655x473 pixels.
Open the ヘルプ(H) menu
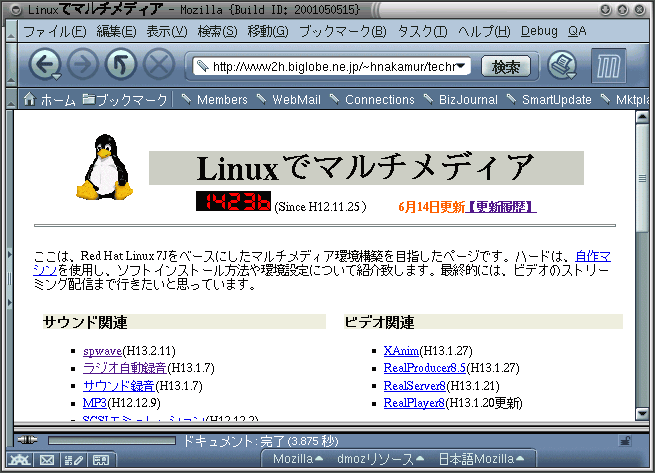[x=484, y=31]
